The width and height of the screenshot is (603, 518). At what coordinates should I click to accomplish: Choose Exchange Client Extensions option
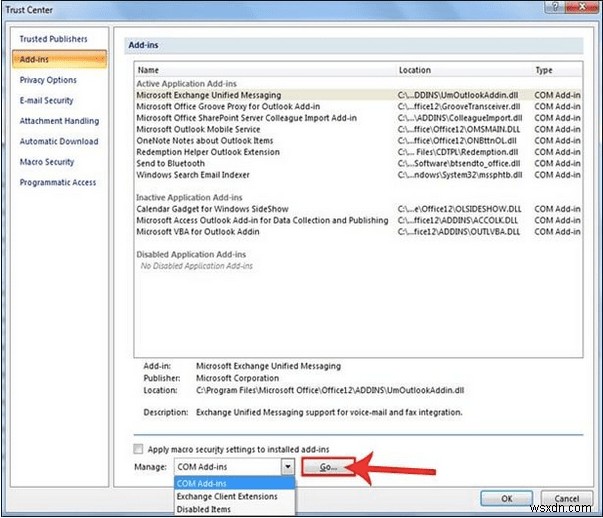235,496
